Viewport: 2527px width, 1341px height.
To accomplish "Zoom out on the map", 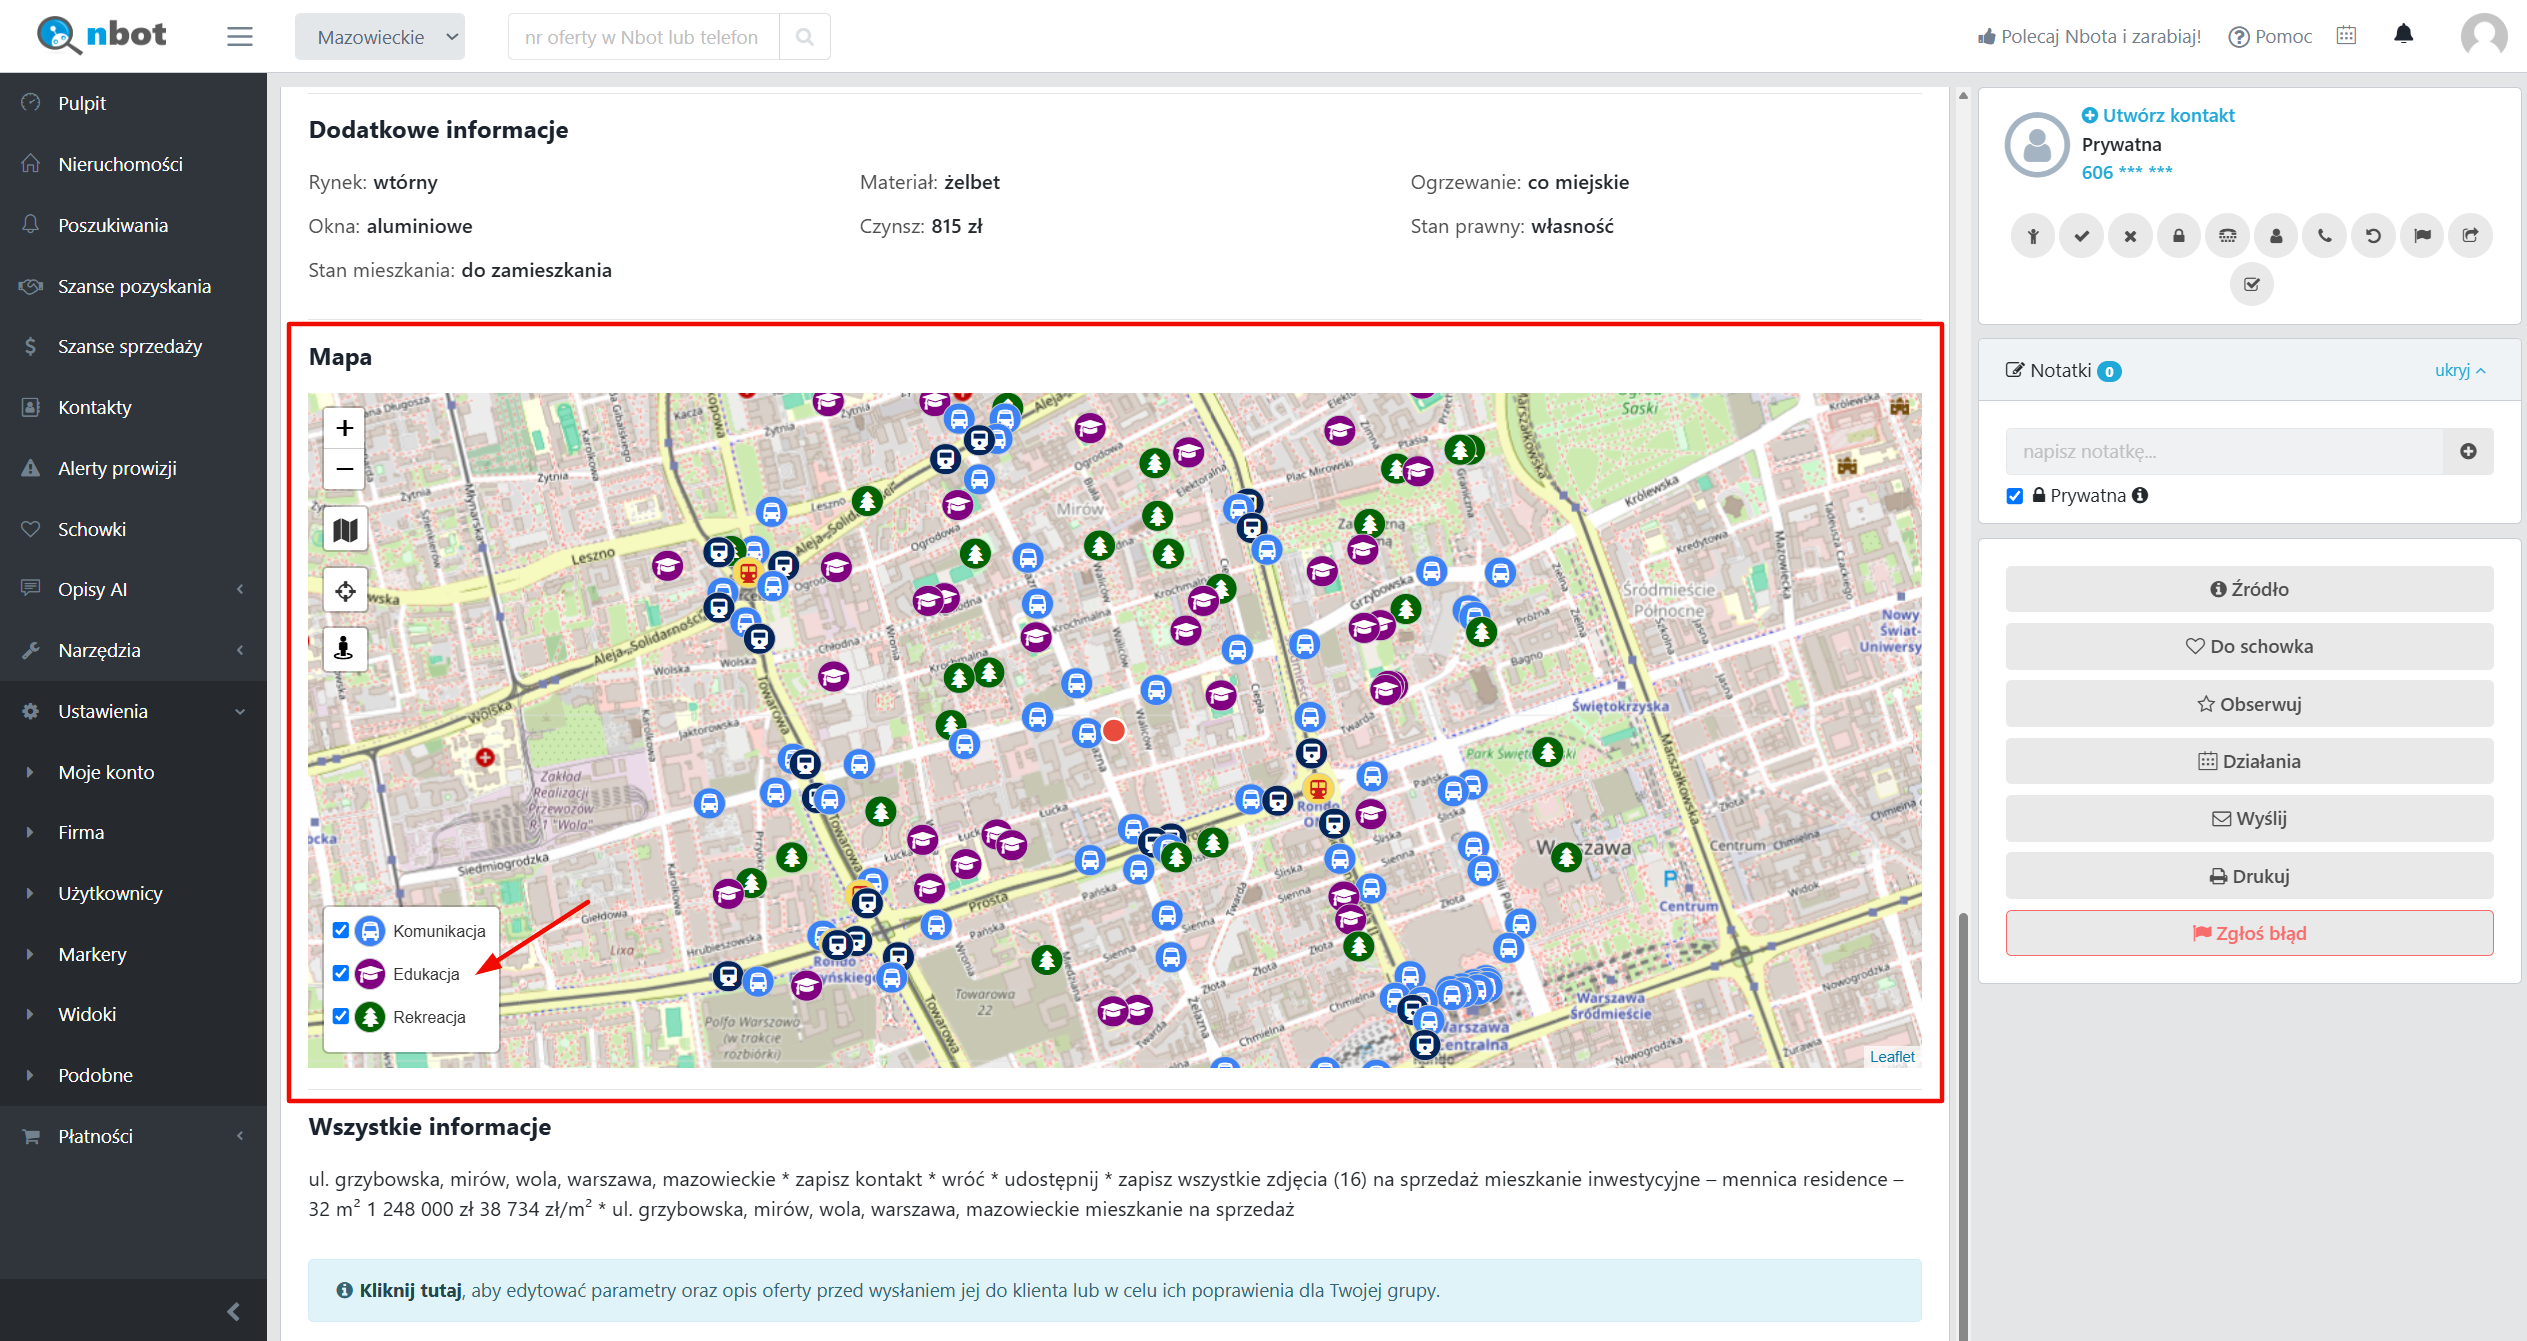I will 345,469.
